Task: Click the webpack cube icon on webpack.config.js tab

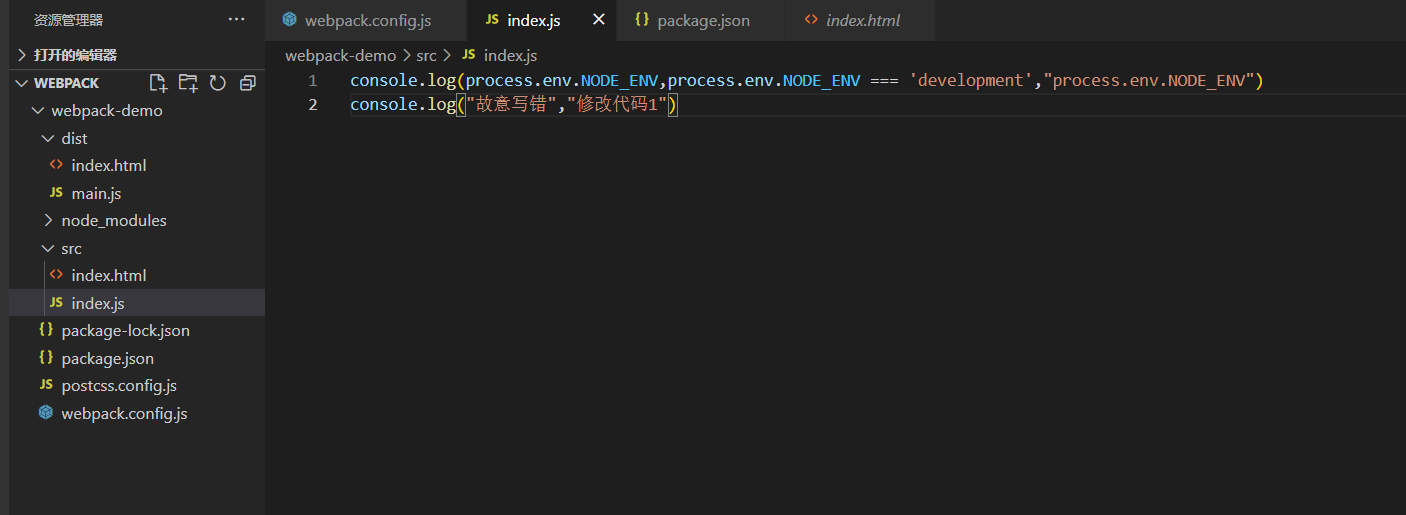Action: (x=290, y=20)
